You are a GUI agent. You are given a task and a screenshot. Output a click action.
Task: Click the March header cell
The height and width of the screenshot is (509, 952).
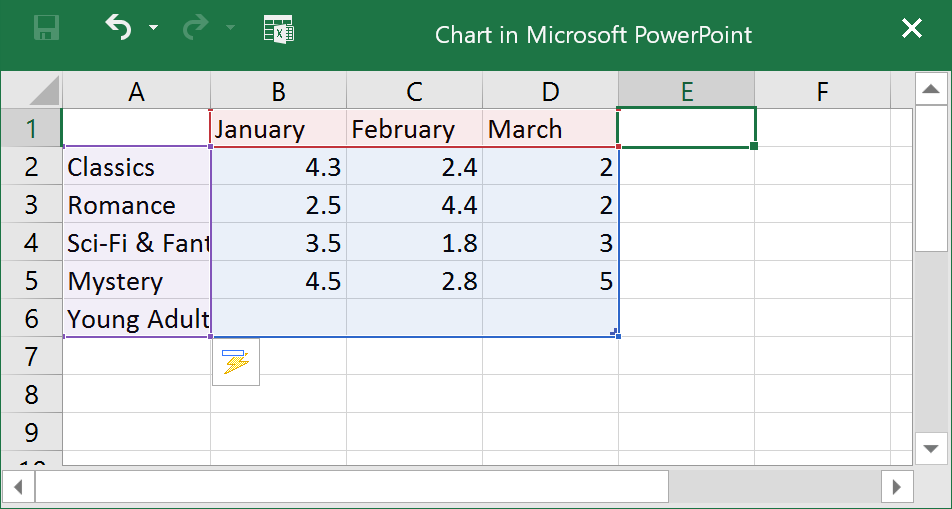(x=551, y=129)
